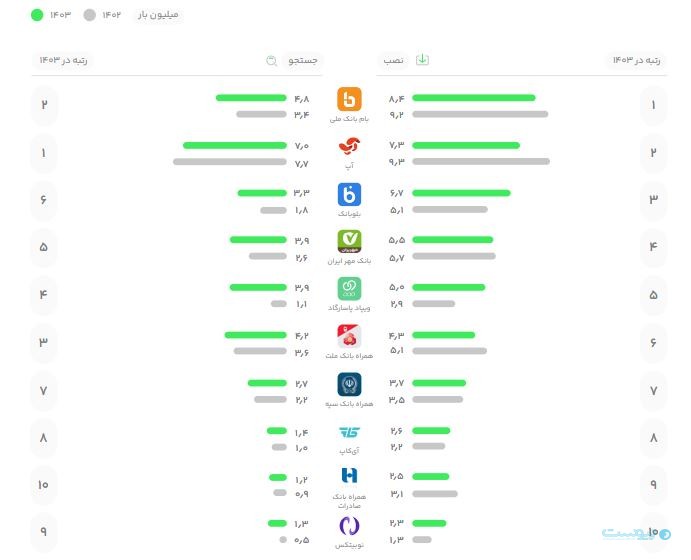
Task: Click the نوبیتکس label
Action: pos(349,545)
